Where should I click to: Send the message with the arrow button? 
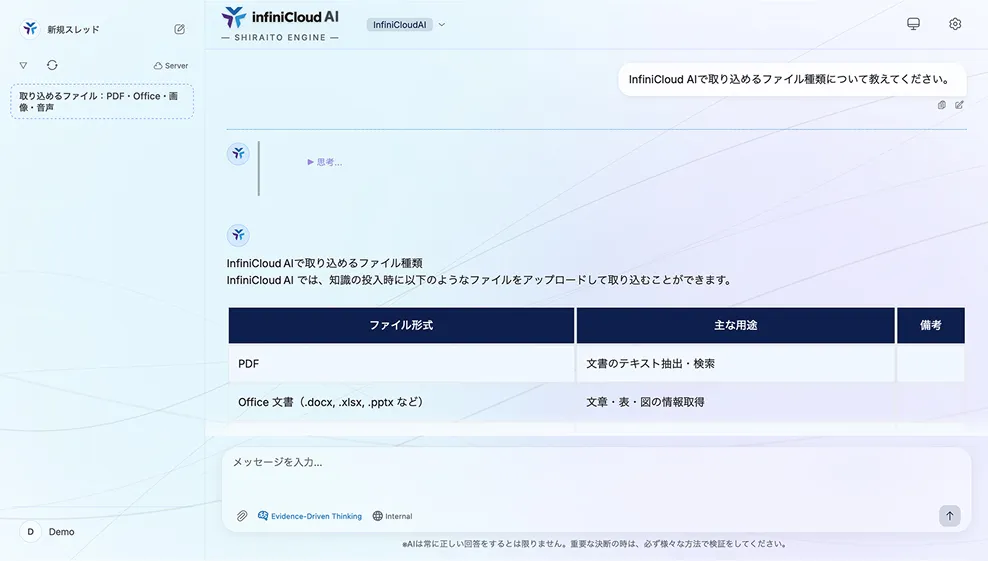pyautogui.click(x=950, y=516)
